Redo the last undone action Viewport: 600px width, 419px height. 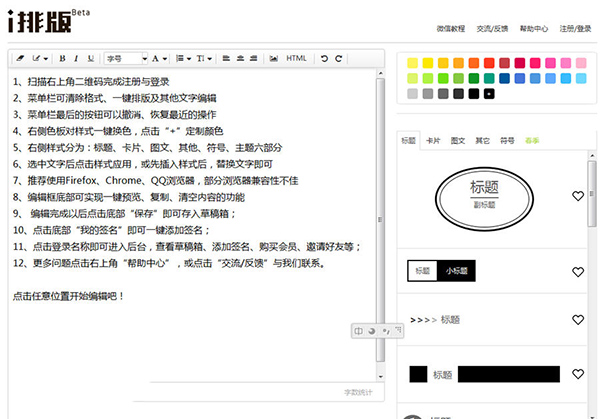point(339,59)
